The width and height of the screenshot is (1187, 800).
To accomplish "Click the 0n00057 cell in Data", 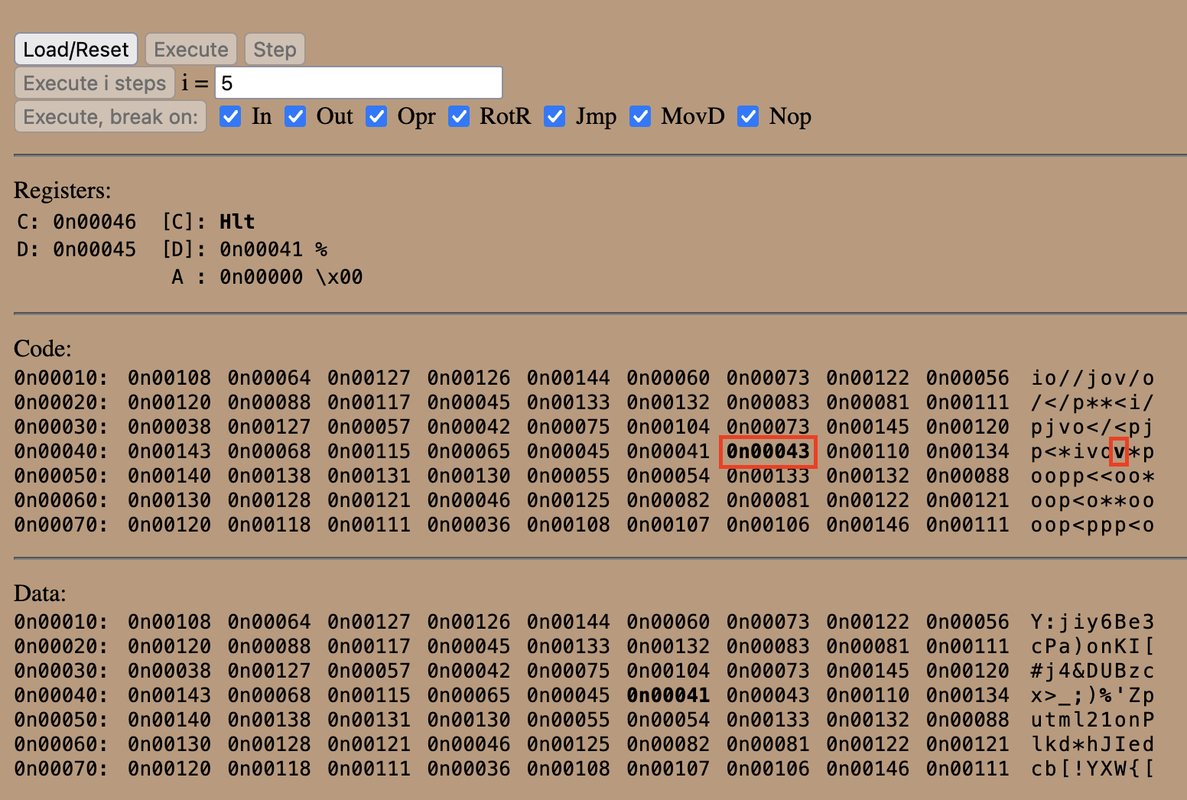I will tap(369, 671).
